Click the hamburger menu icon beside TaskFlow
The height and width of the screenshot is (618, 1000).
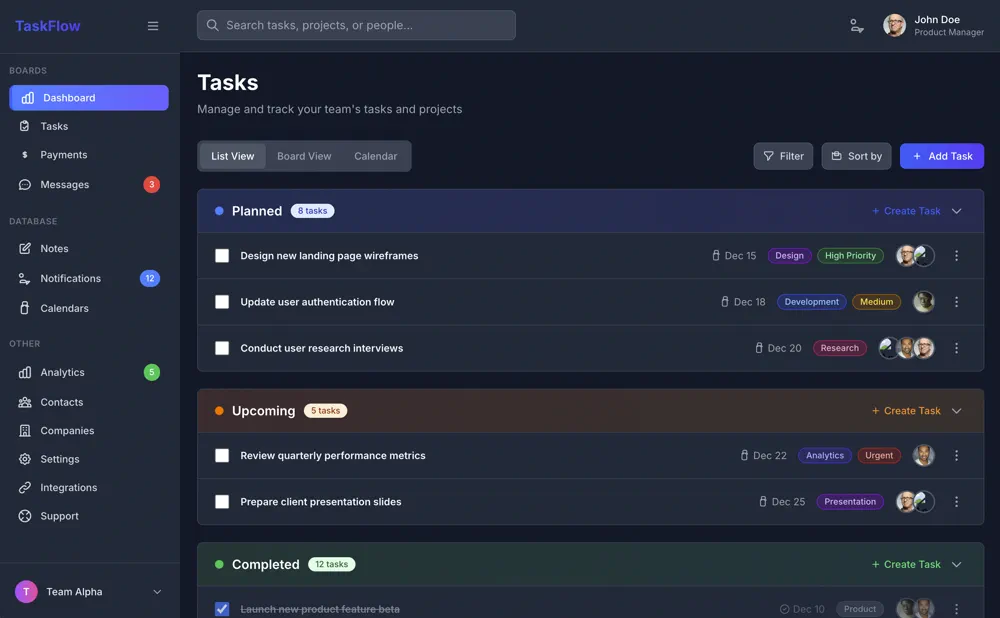click(153, 26)
